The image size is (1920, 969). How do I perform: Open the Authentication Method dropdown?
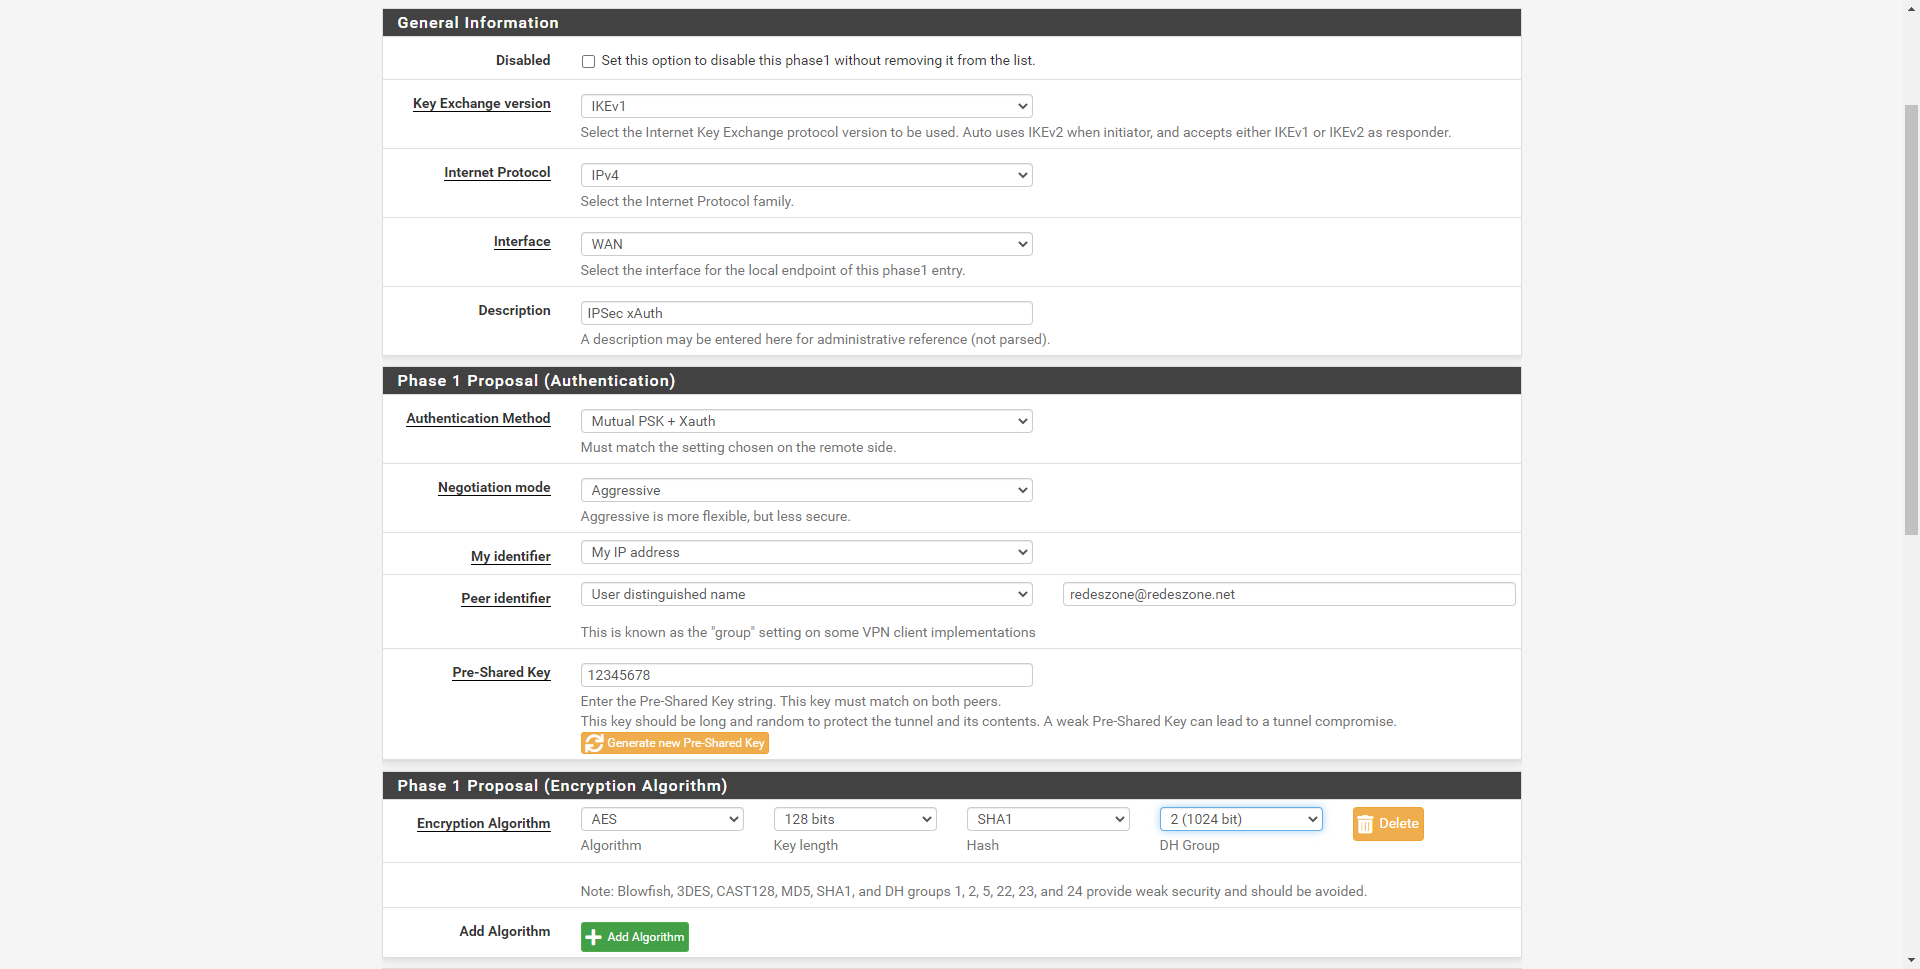(x=806, y=421)
